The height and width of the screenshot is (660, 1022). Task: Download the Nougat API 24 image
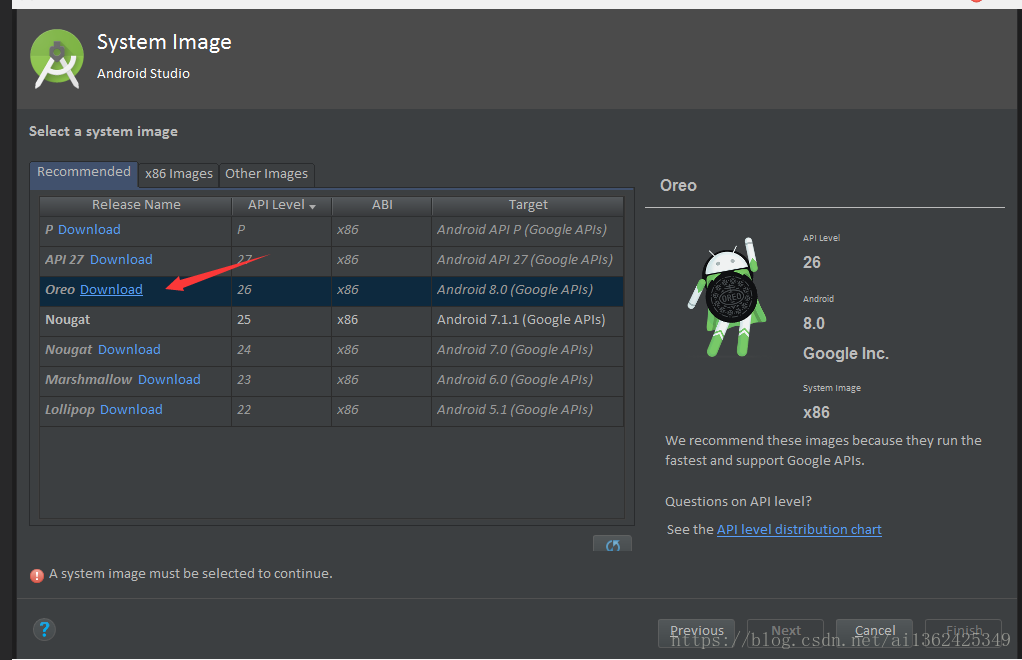tap(129, 349)
